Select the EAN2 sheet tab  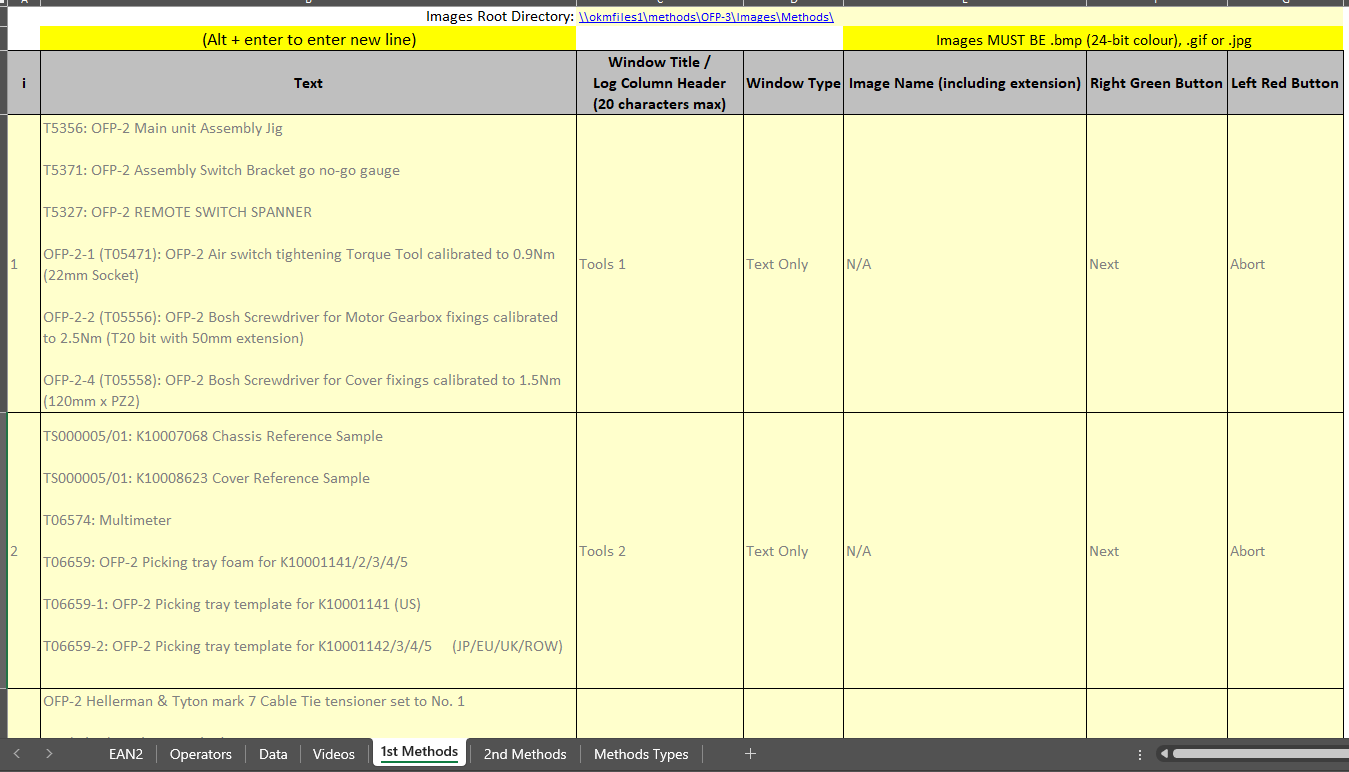[x=126, y=754]
